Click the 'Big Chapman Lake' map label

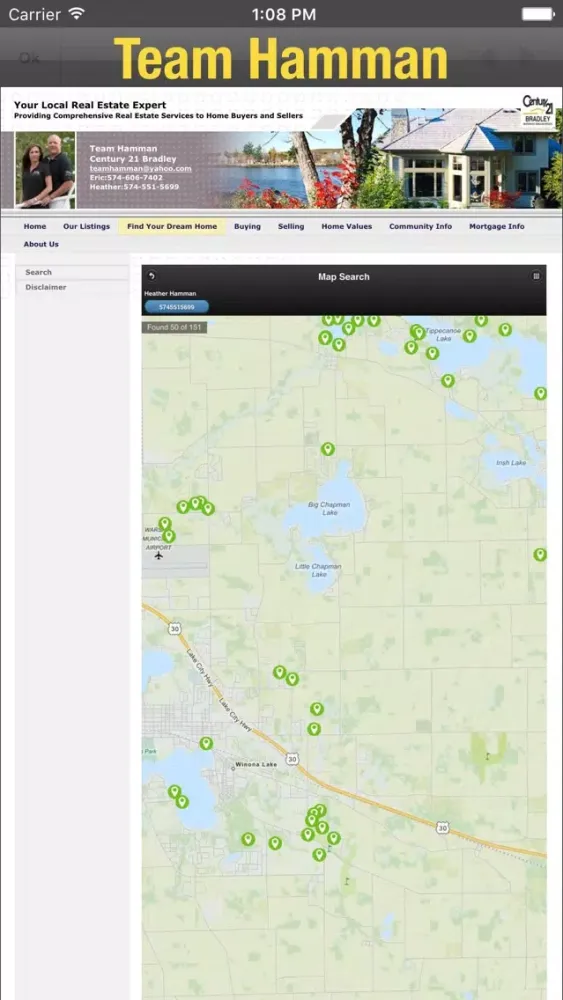pos(329,508)
